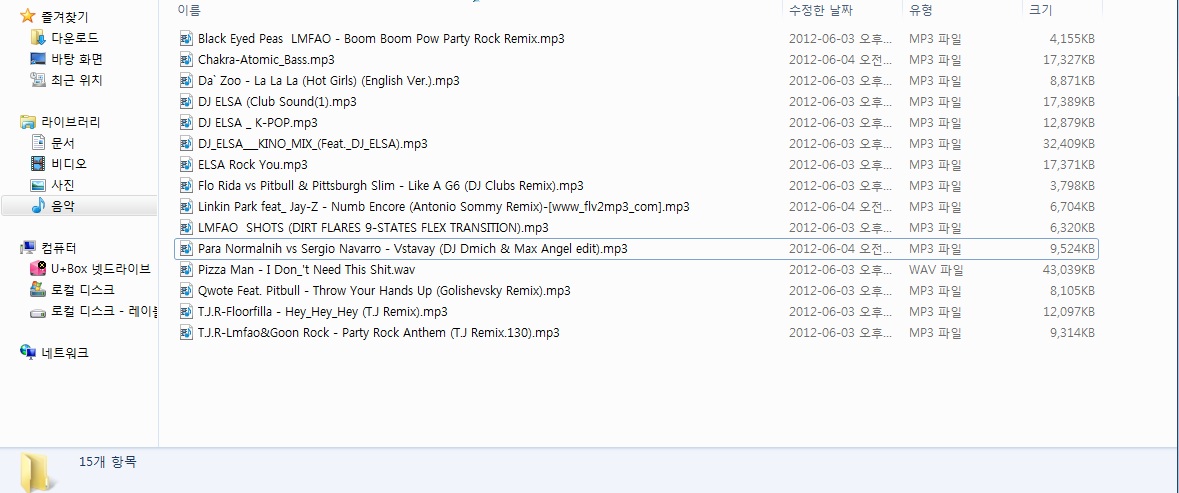This screenshot has height=493, width=1179.
Task: Click the Flo Rida vs Pitbull file icon
Action: coord(186,186)
